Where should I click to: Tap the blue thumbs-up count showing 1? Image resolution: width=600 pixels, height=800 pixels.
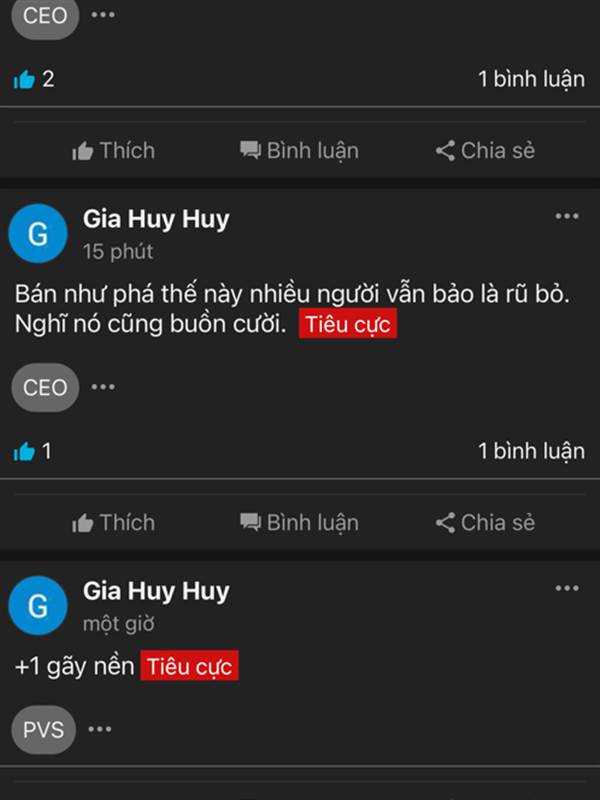tap(33, 451)
